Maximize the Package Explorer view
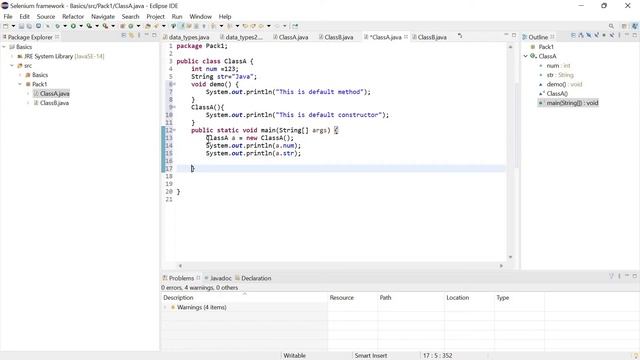This screenshot has height=360, width=640. [x=154, y=36]
